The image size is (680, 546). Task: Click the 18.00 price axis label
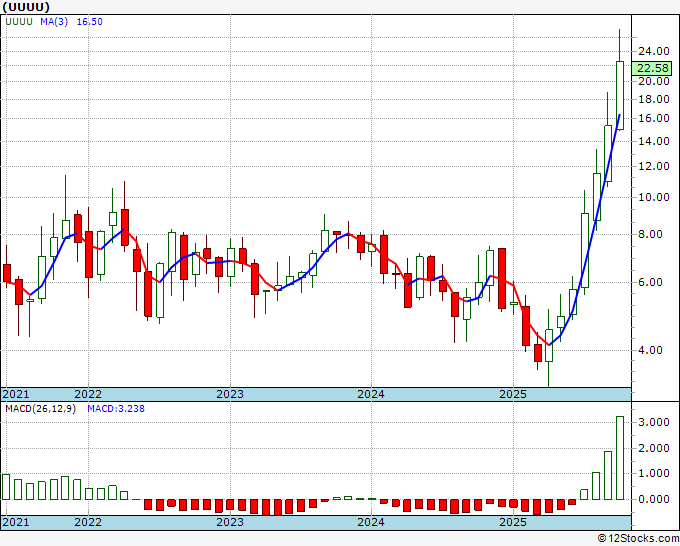tap(654, 99)
